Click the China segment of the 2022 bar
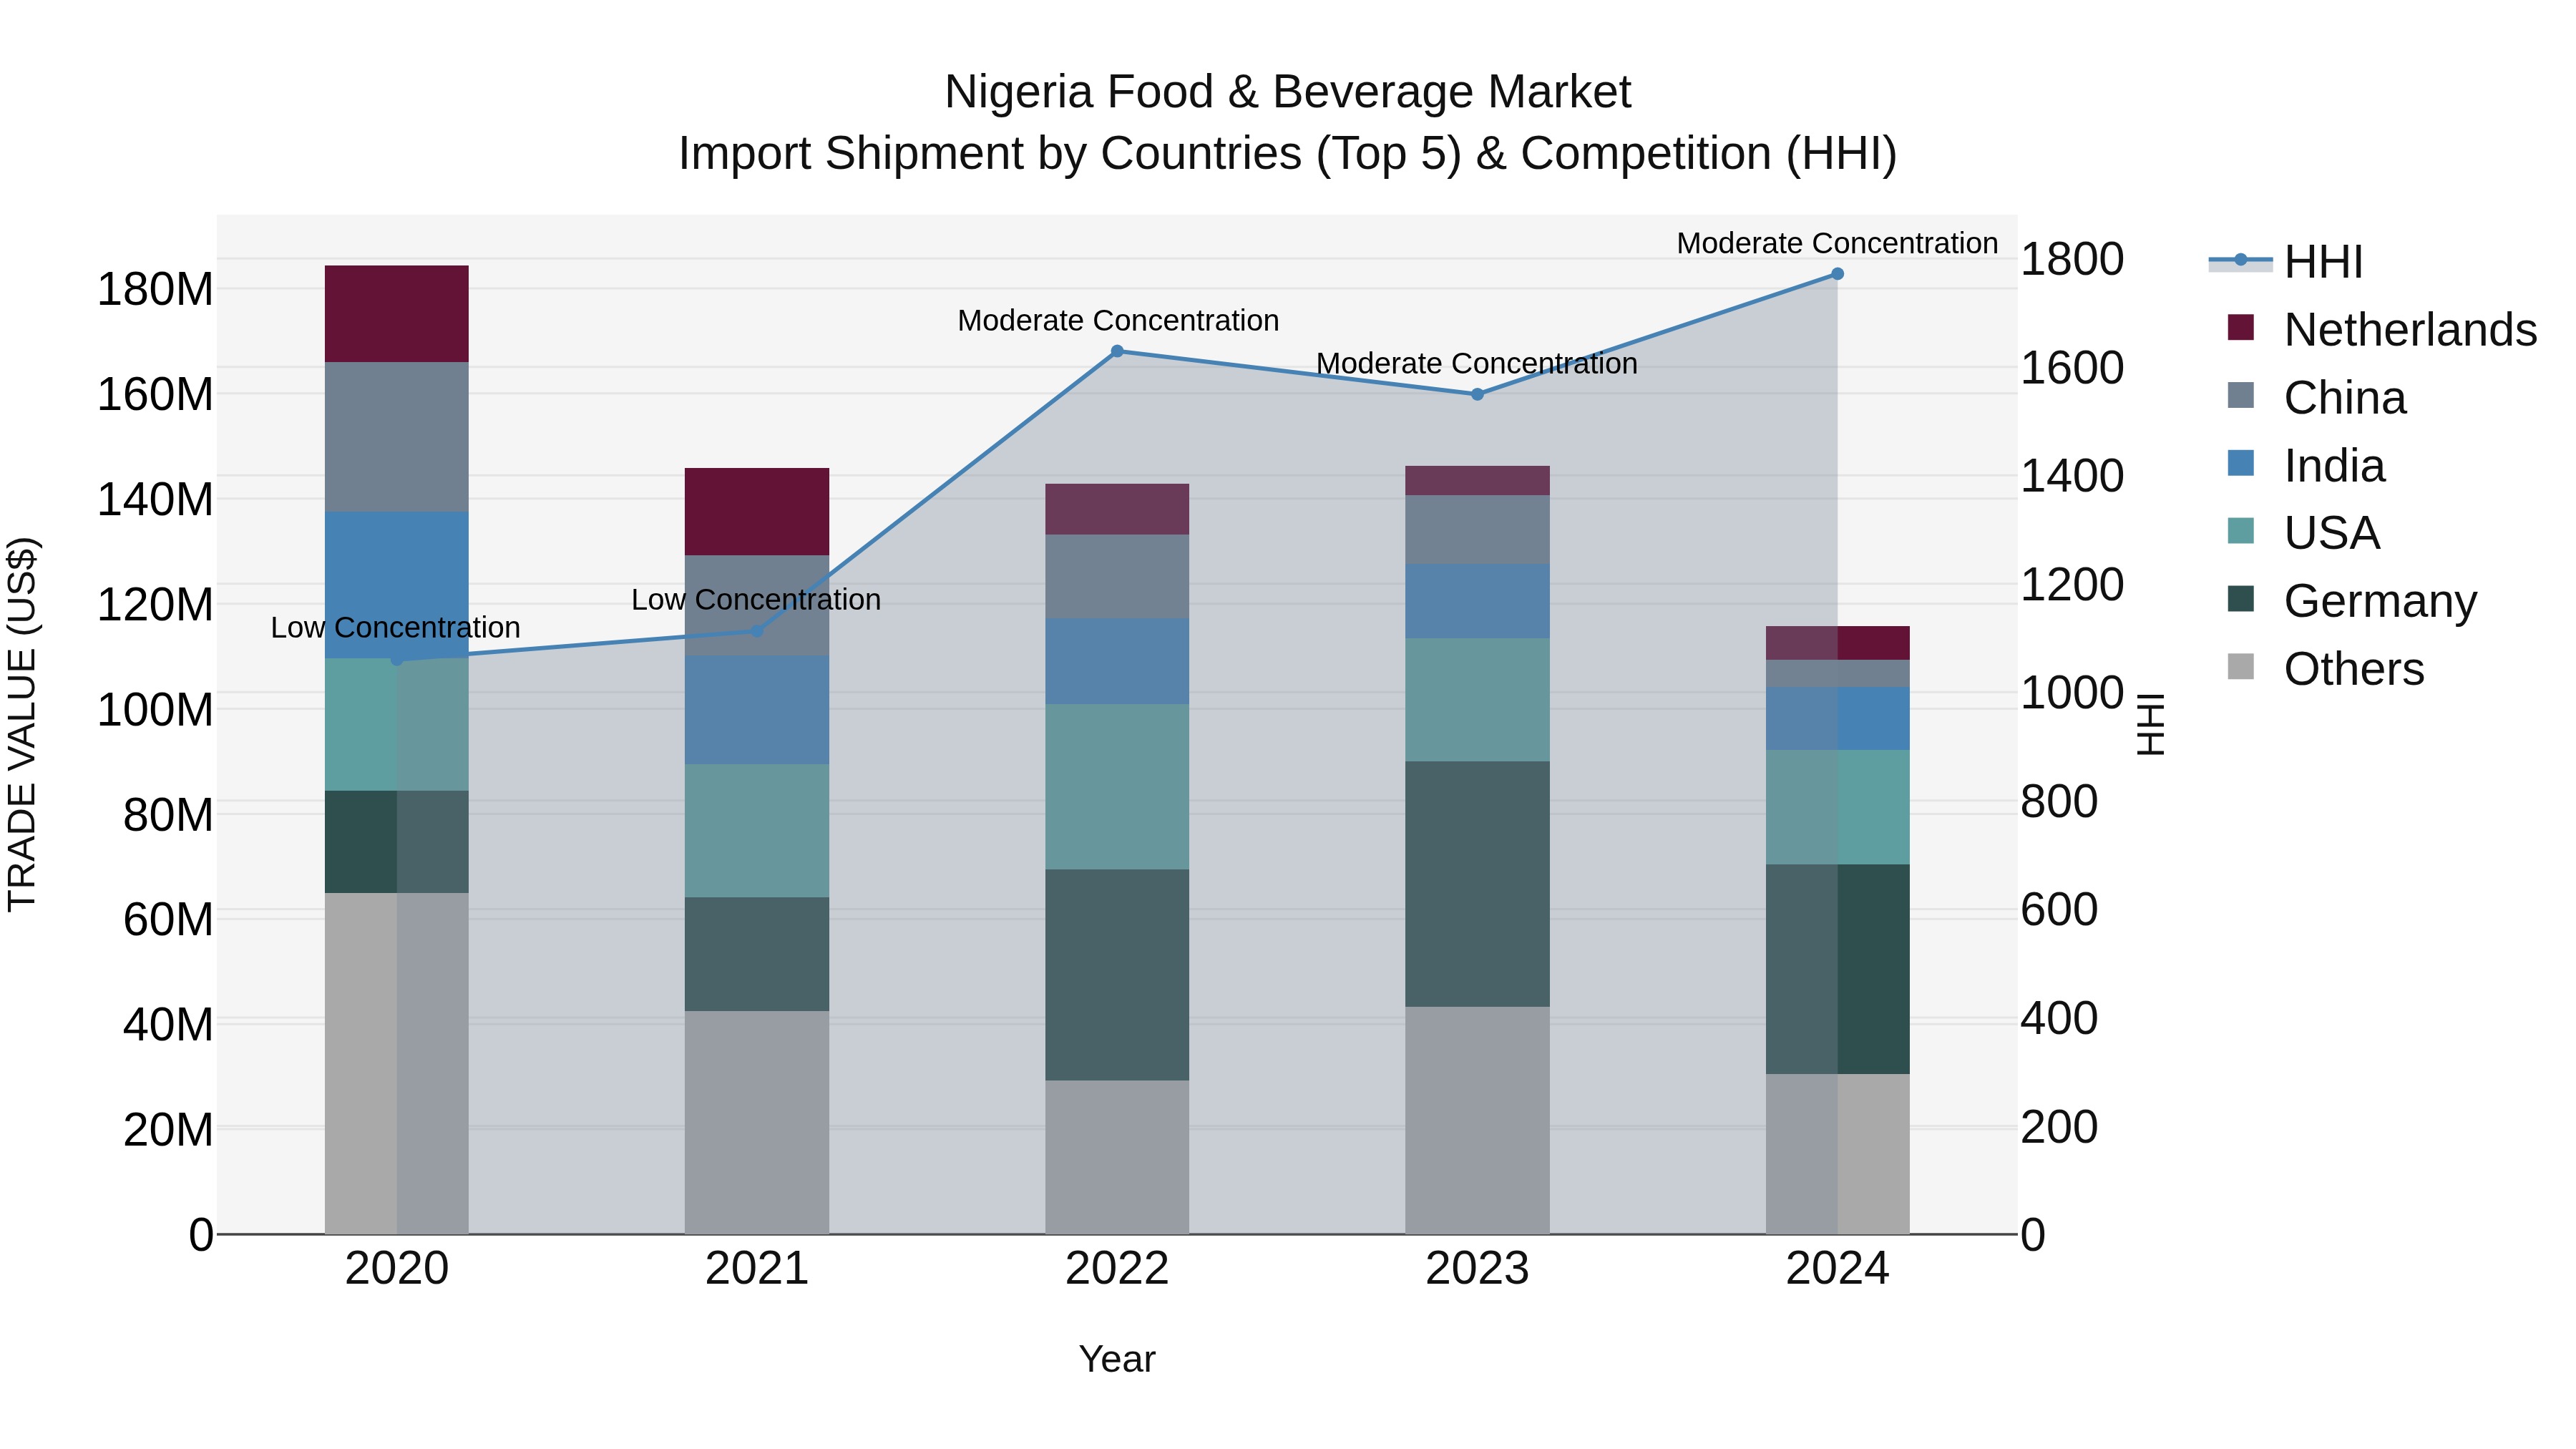The height and width of the screenshot is (1449, 2576). click(x=1117, y=577)
